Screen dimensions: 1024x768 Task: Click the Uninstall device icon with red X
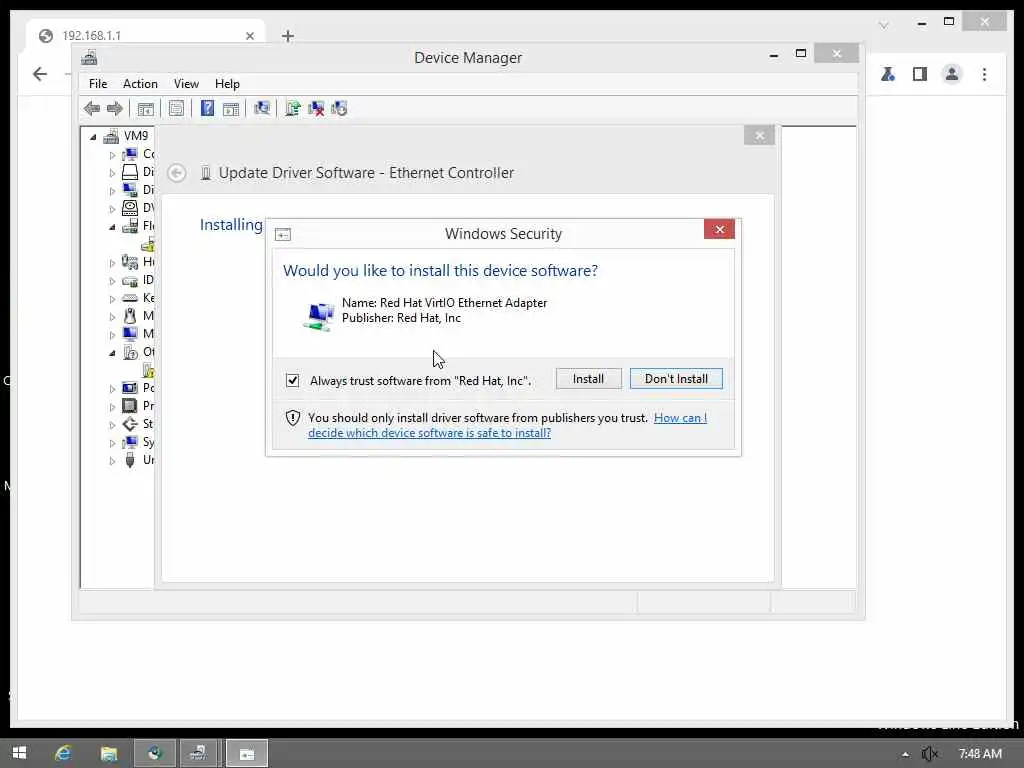tap(316, 108)
